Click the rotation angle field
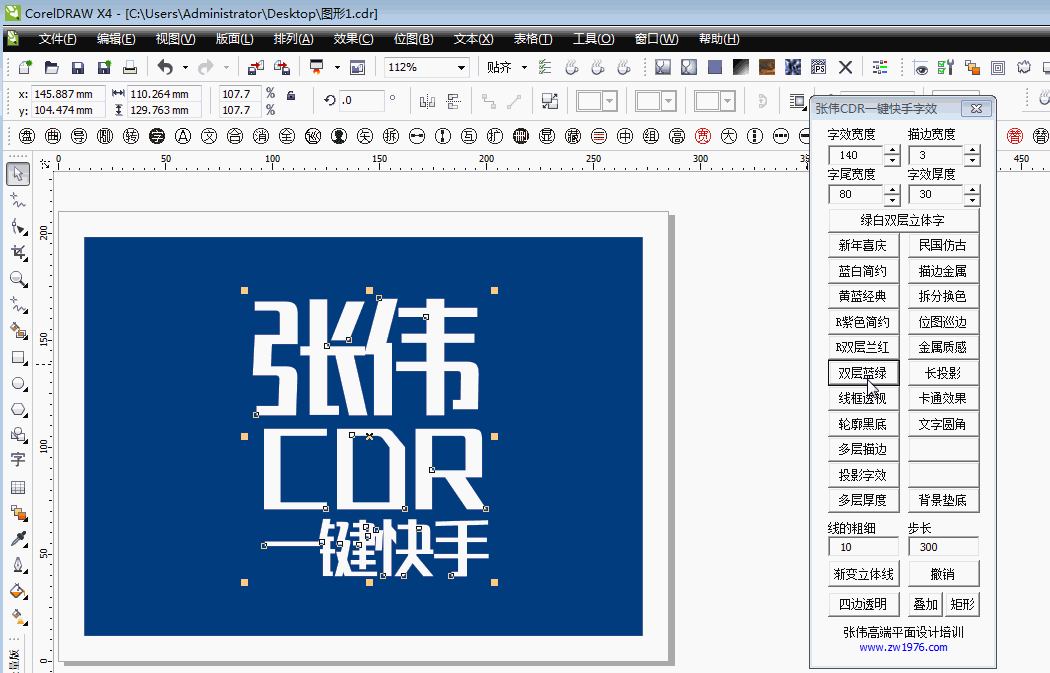 pyautogui.click(x=362, y=100)
